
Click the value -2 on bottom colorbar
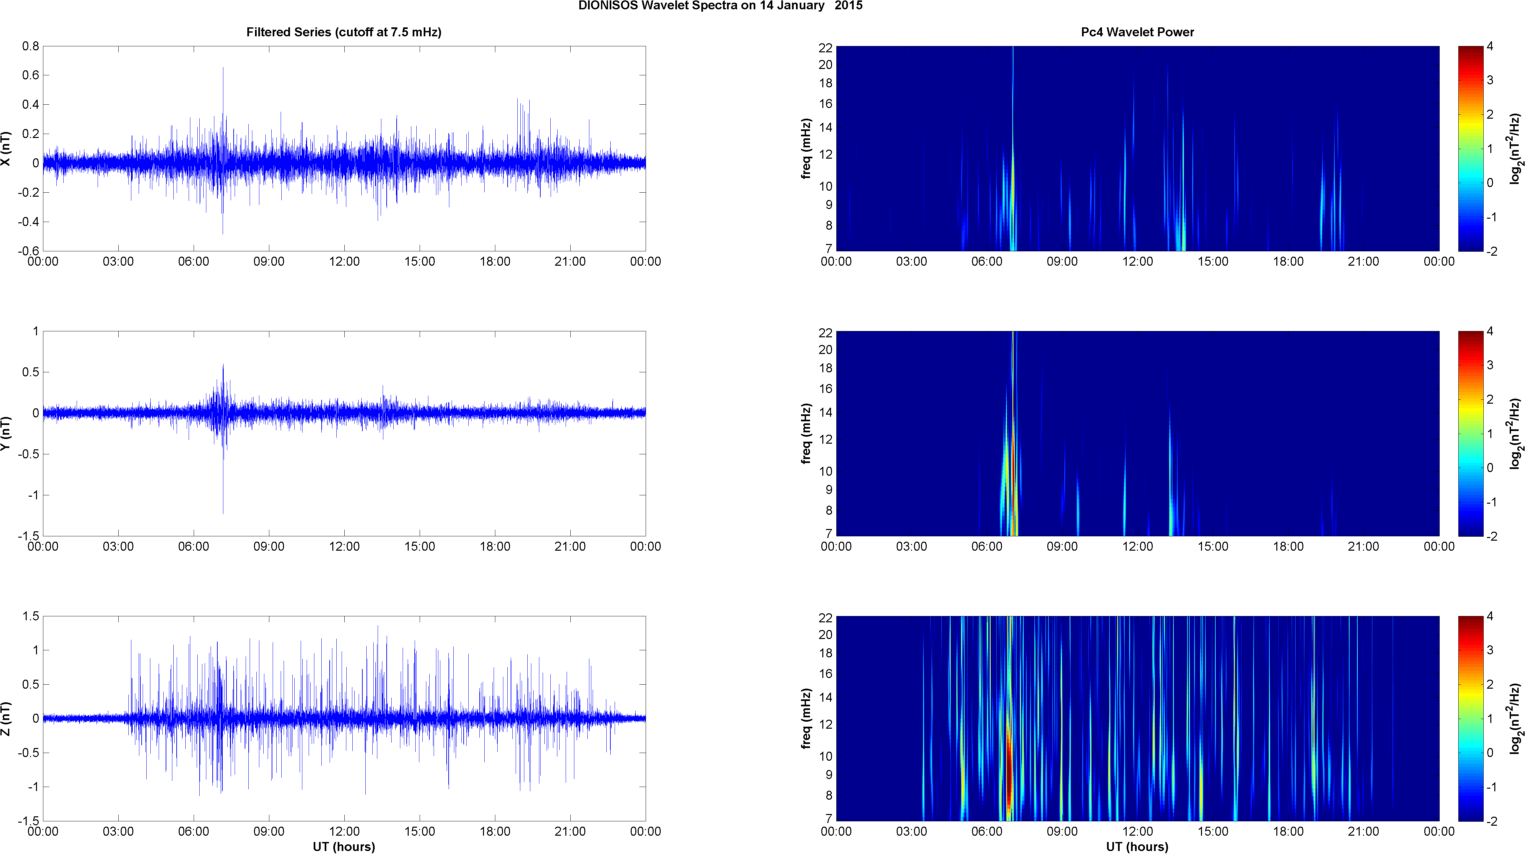[1490, 821]
